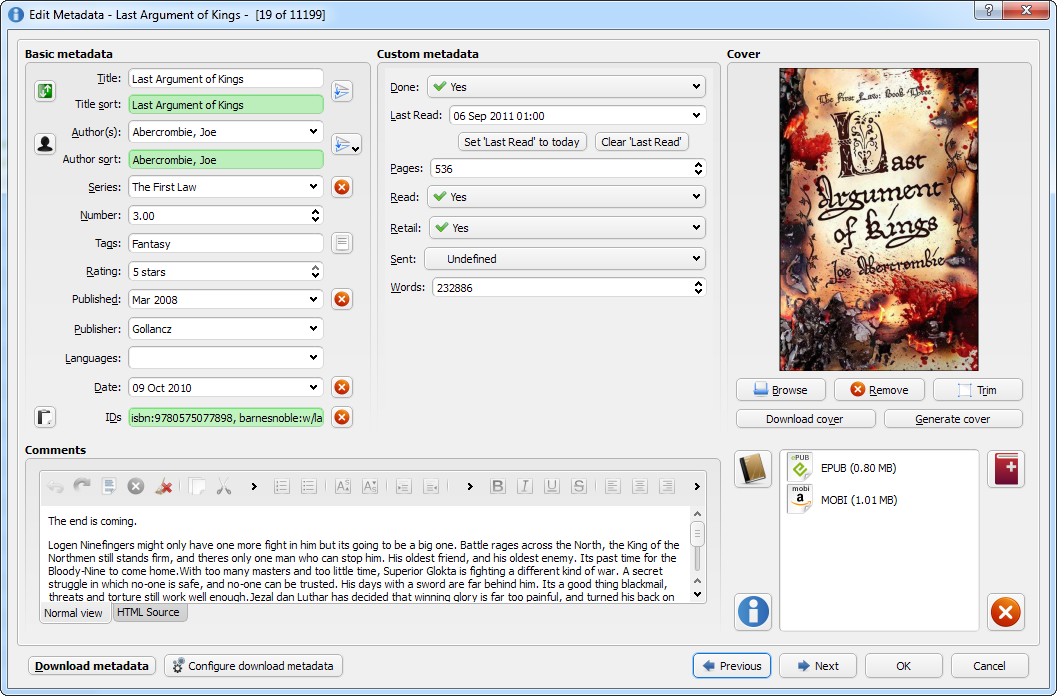
Task: Click the swap title and author icon
Action: click(x=45, y=90)
